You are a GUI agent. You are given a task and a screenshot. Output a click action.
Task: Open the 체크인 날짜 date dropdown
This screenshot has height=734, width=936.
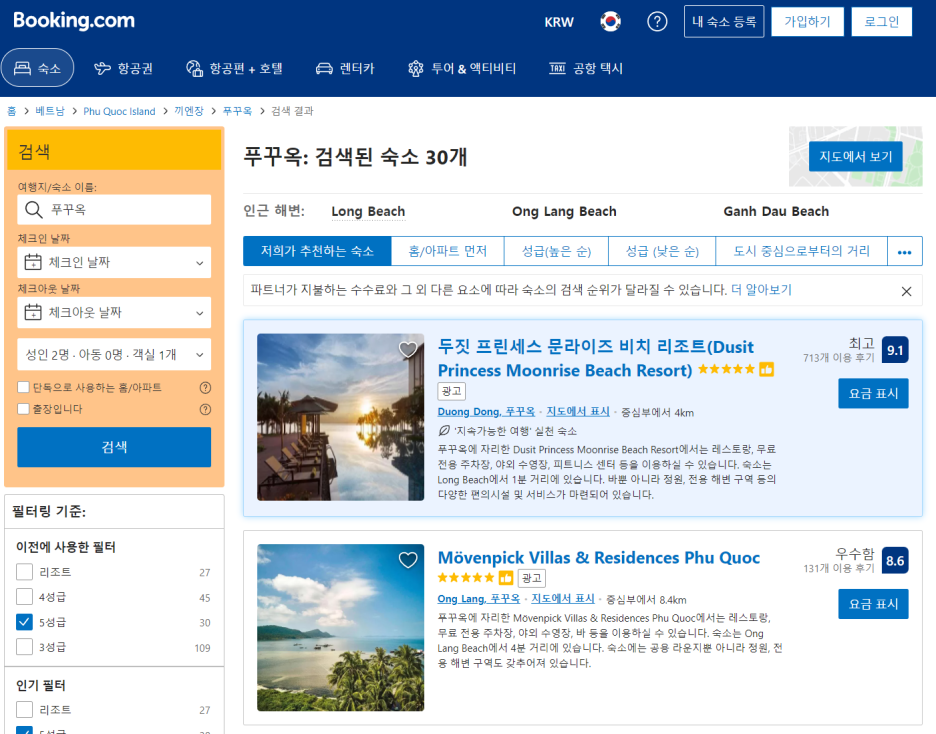(x=114, y=262)
